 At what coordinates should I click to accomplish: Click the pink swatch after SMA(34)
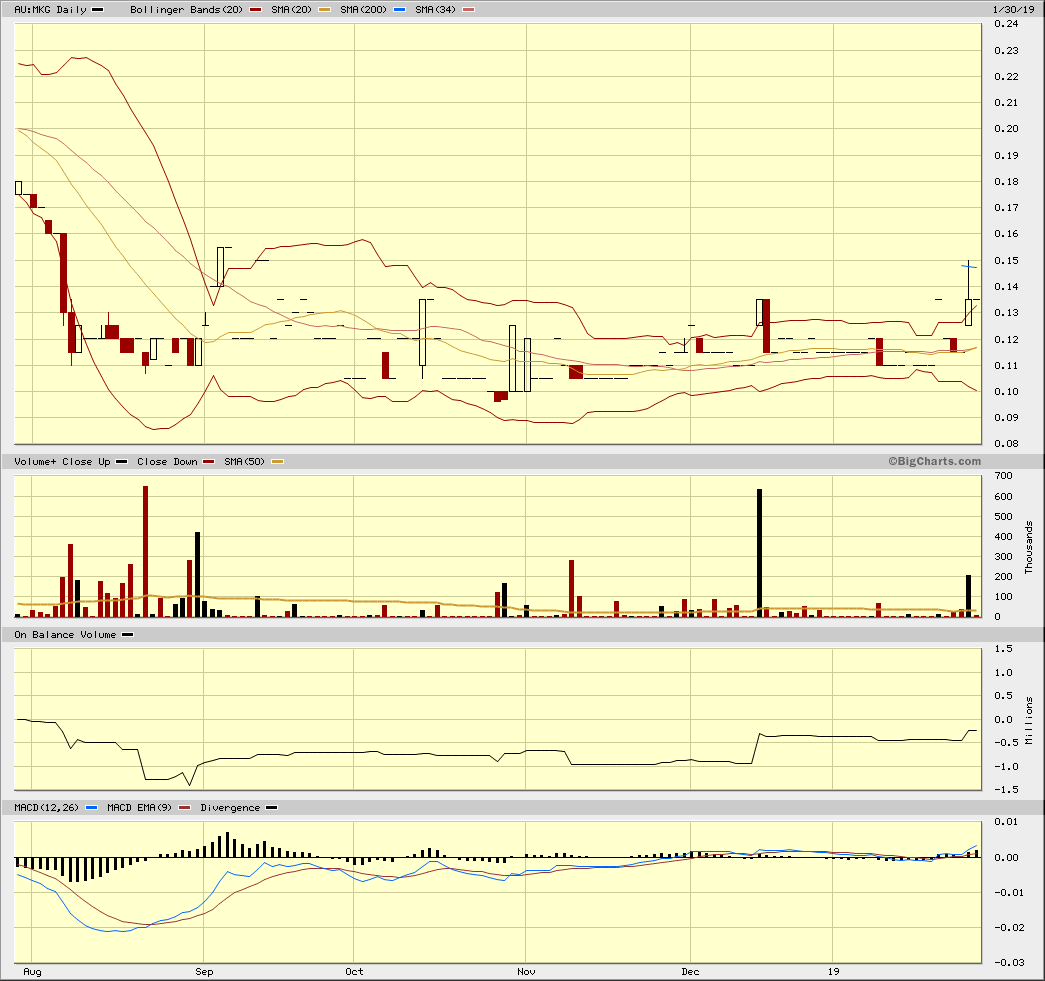[x=469, y=10]
